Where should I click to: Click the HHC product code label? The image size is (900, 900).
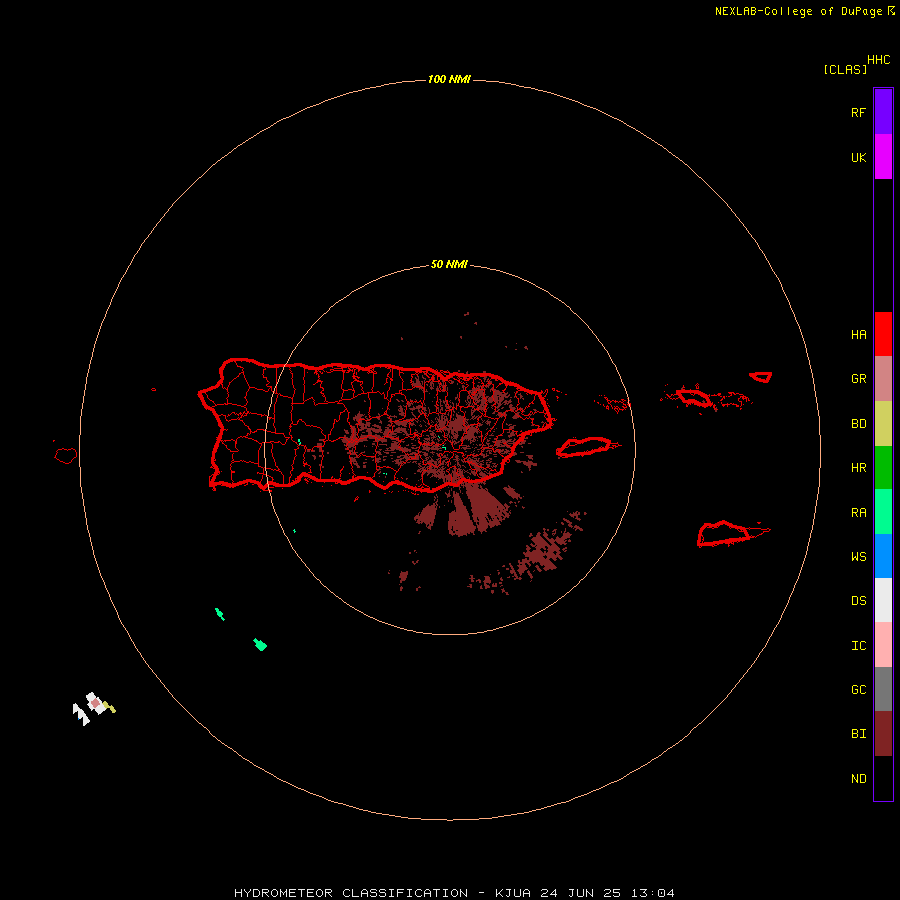point(879,60)
